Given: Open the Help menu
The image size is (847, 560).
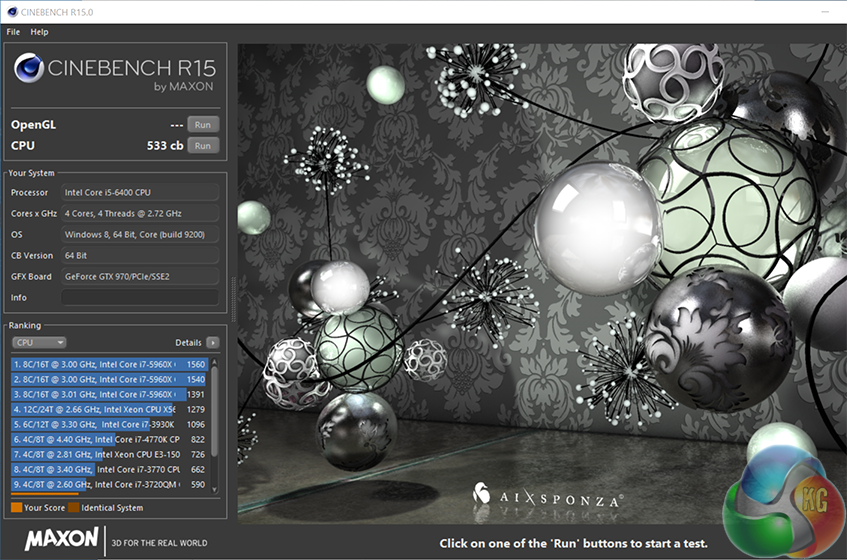Looking at the screenshot, I should tap(39, 32).
